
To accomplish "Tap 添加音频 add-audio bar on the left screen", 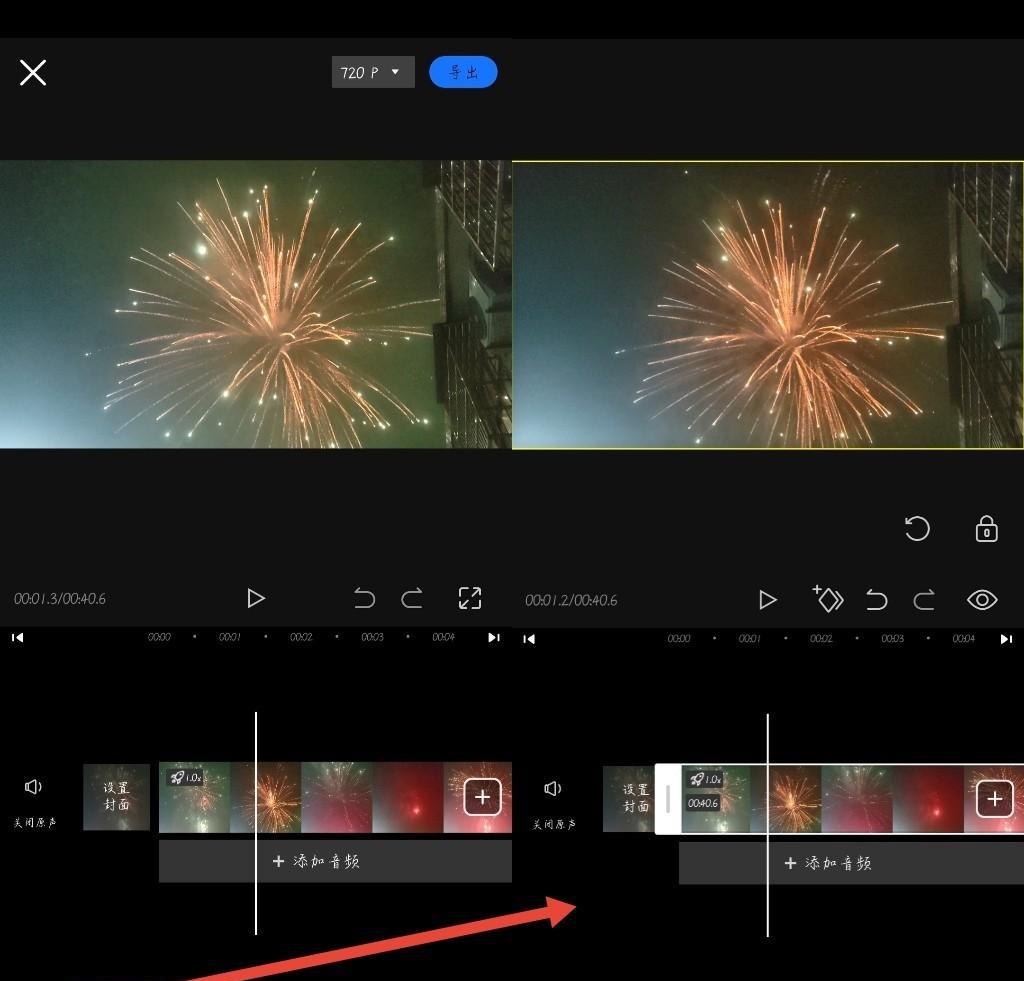I will click(335, 861).
